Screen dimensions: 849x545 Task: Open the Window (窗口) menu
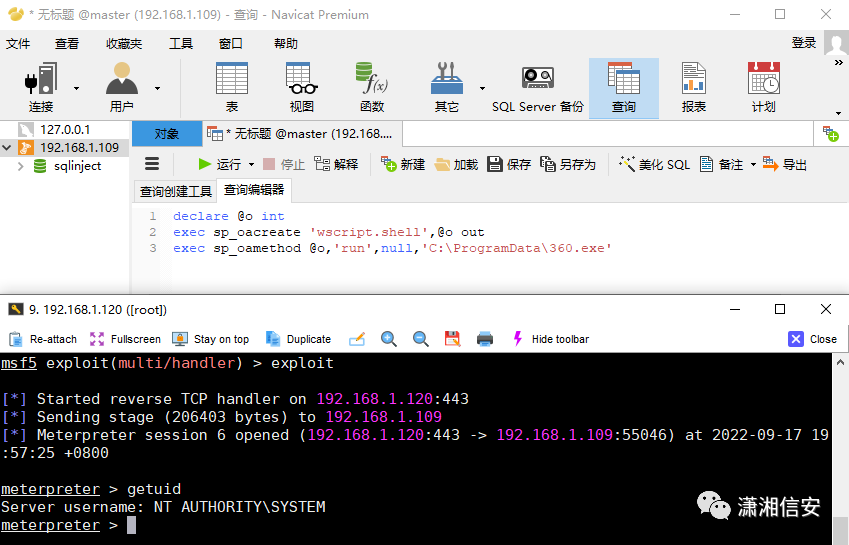pyautogui.click(x=231, y=44)
